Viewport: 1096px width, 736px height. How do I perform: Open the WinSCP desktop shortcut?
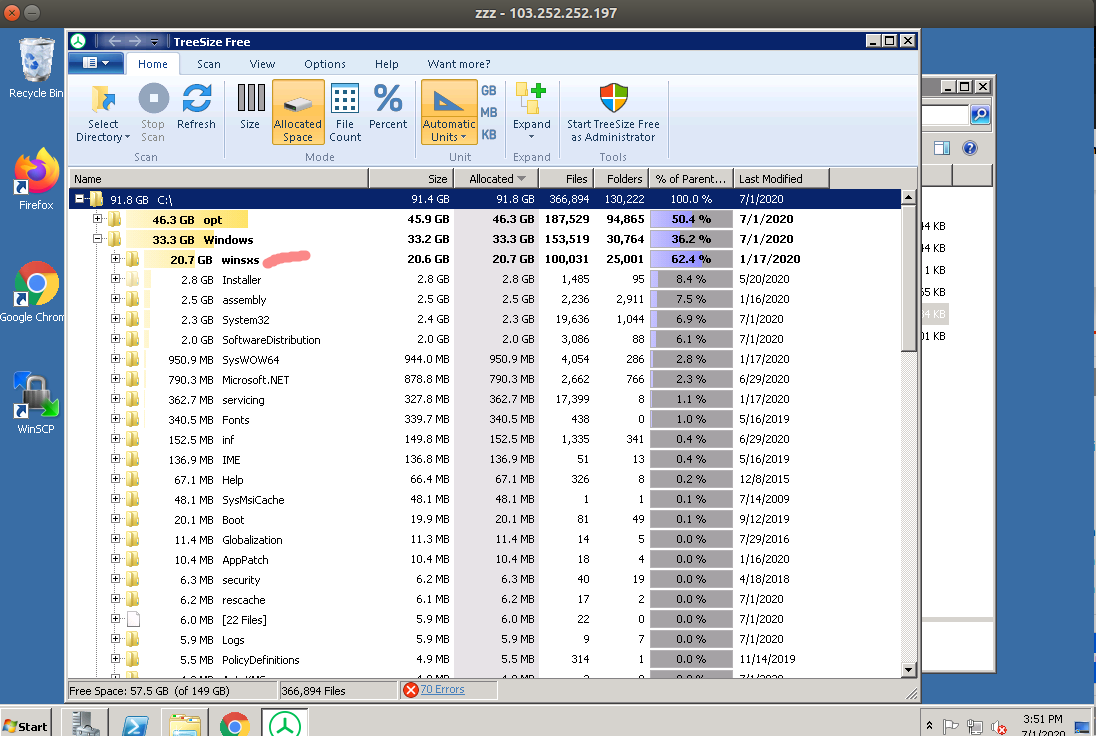coord(35,403)
